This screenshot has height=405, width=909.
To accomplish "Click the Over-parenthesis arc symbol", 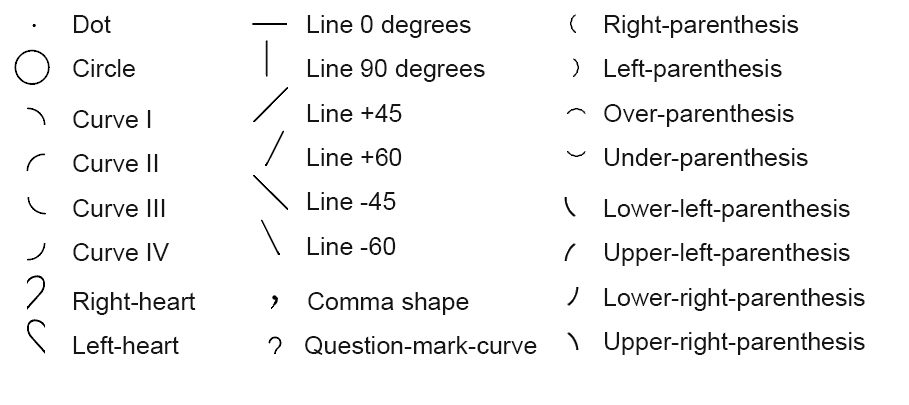I will tap(576, 112).
